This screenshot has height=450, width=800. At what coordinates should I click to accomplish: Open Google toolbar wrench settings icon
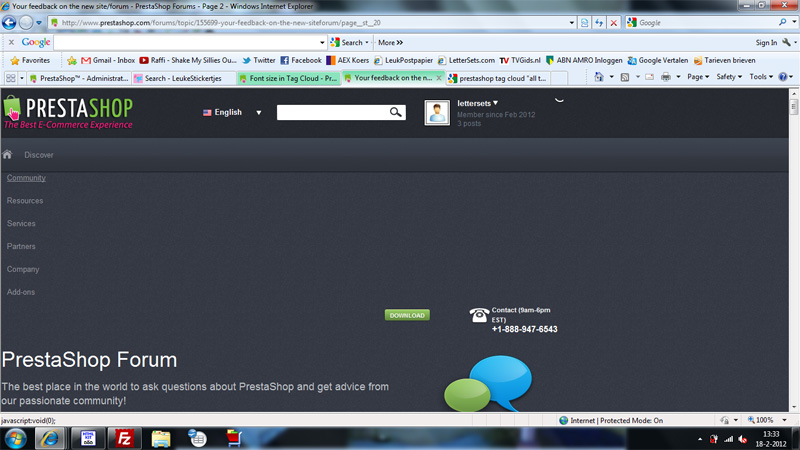click(x=787, y=42)
